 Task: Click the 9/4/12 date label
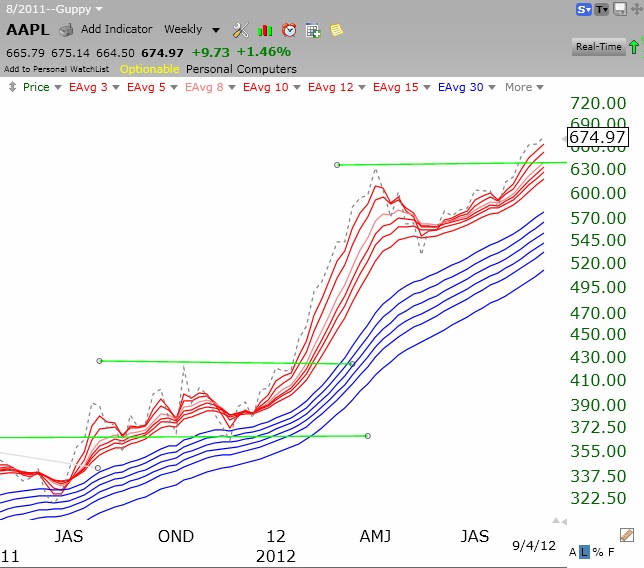[534, 545]
